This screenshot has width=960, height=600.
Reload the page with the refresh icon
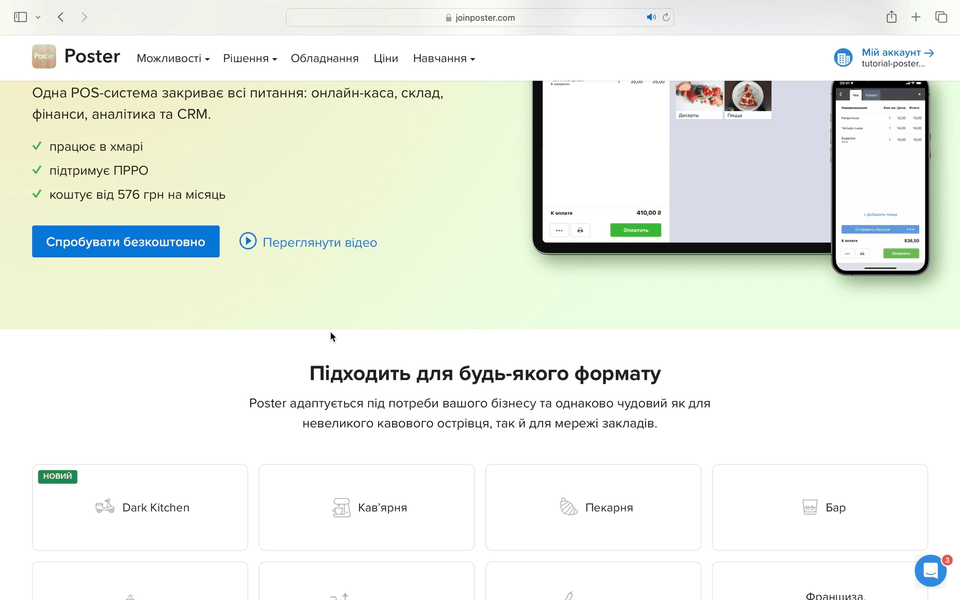coord(666,17)
